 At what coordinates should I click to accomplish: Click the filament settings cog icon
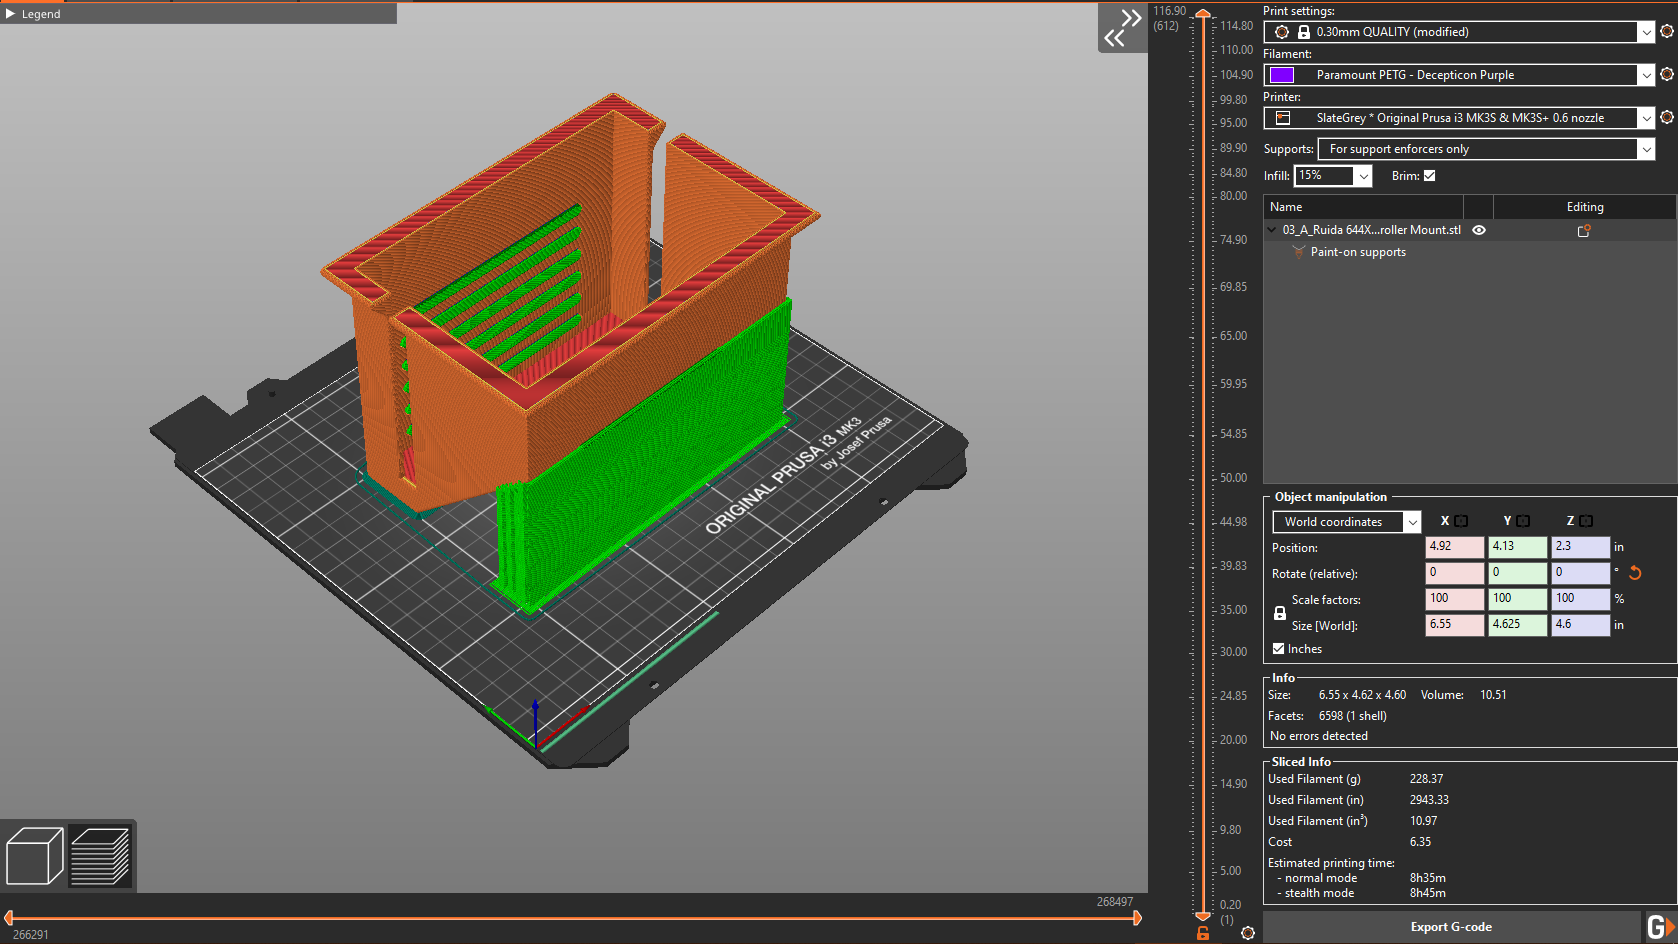tap(1667, 75)
